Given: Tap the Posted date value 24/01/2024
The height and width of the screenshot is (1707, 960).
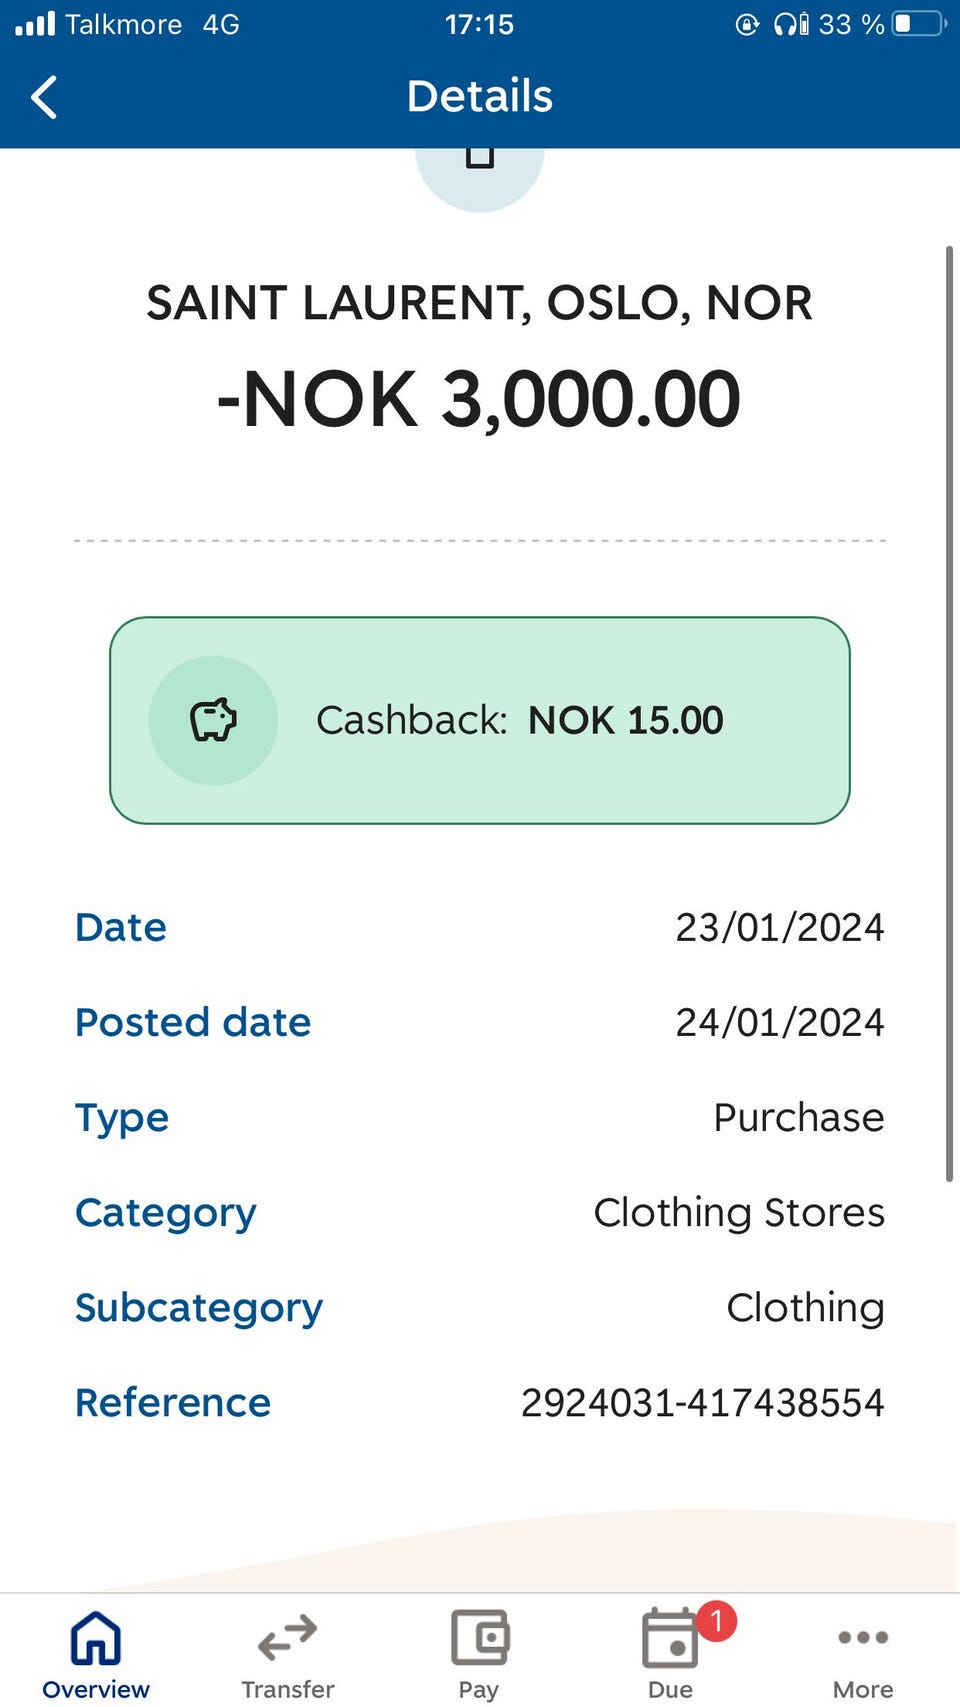Looking at the screenshot, I should point(780,1022).
